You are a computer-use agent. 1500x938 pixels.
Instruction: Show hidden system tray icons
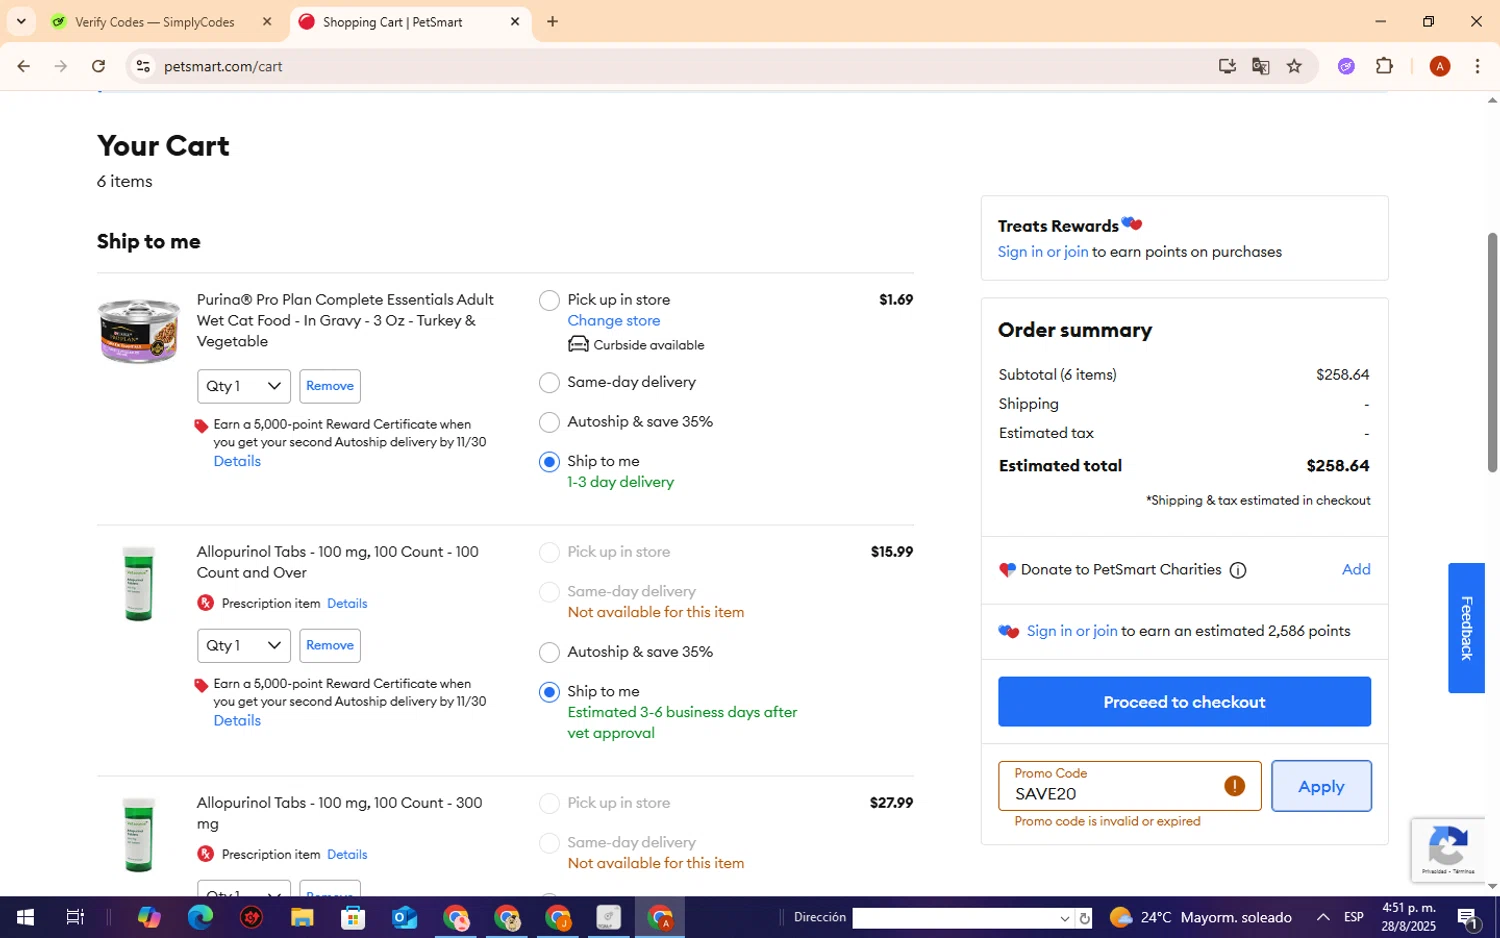(1322, 917)
